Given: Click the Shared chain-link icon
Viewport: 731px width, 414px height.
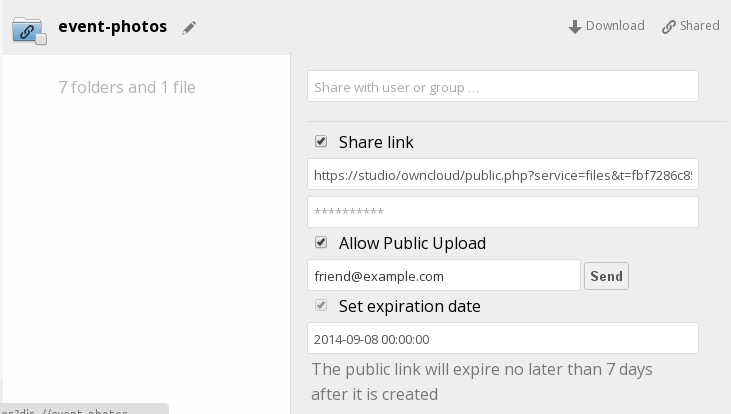Looking at the screenshot, I should point(669,27).
